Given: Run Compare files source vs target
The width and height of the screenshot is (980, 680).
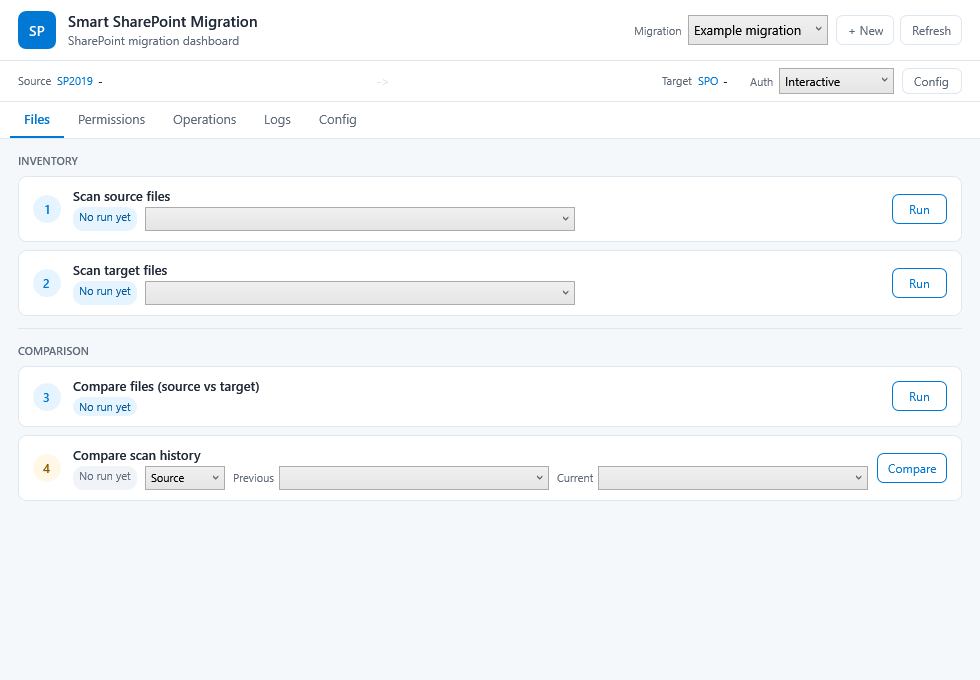Looking at the screenshot, I should (x=919, y=396).
